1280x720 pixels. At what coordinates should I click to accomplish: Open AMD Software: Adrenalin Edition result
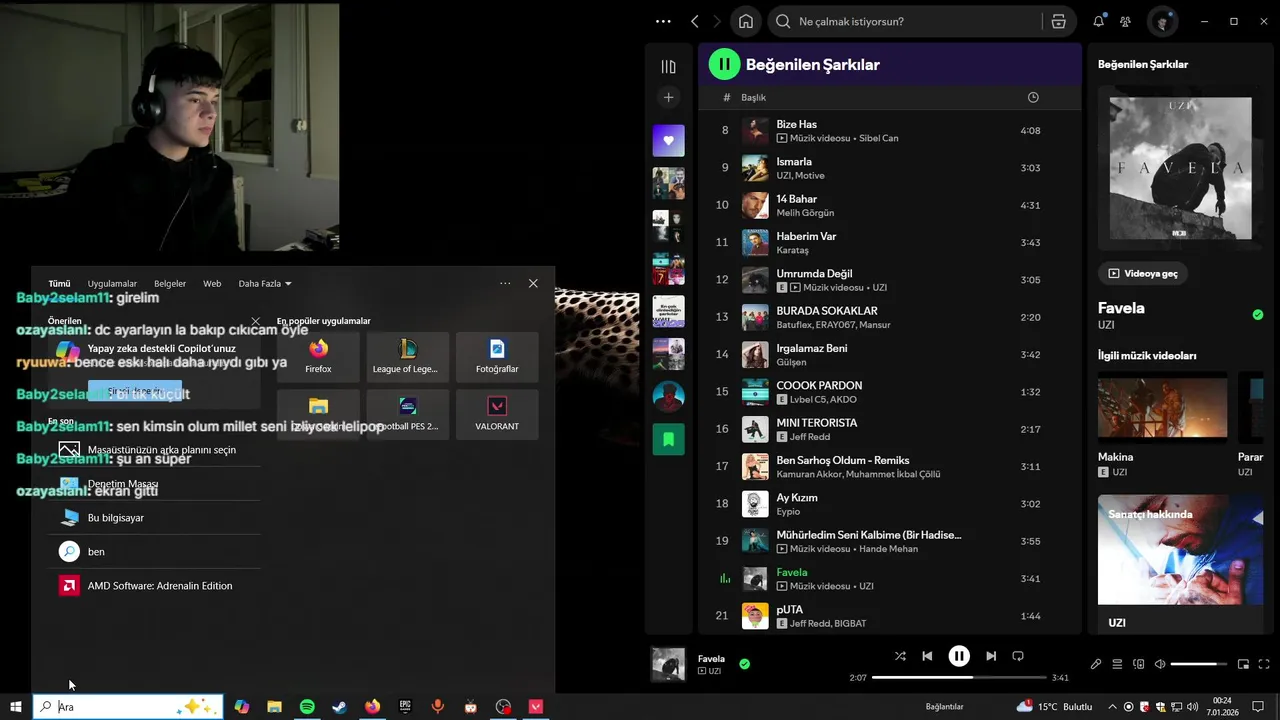pyautogui.click(x=154, y=586)
